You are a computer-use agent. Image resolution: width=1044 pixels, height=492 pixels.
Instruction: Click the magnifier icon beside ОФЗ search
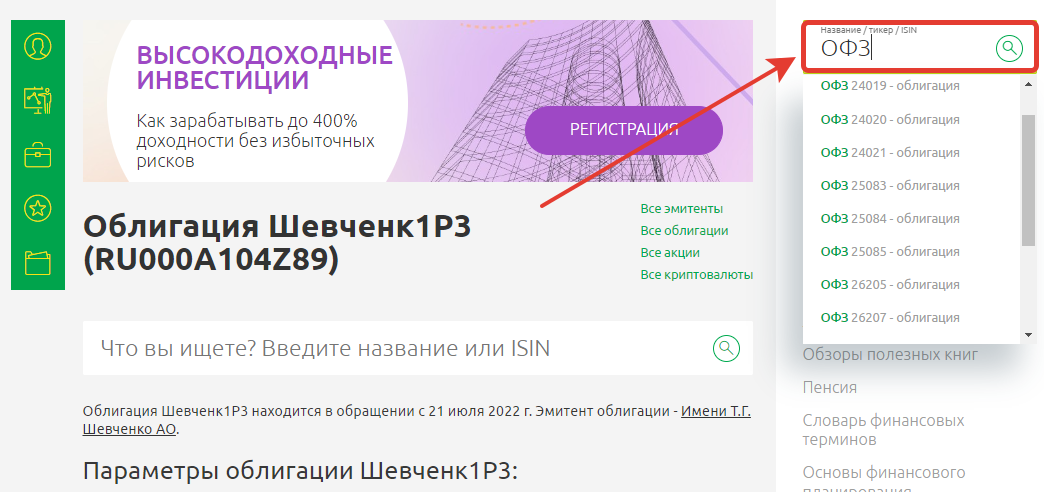[x=1010, y=47]
